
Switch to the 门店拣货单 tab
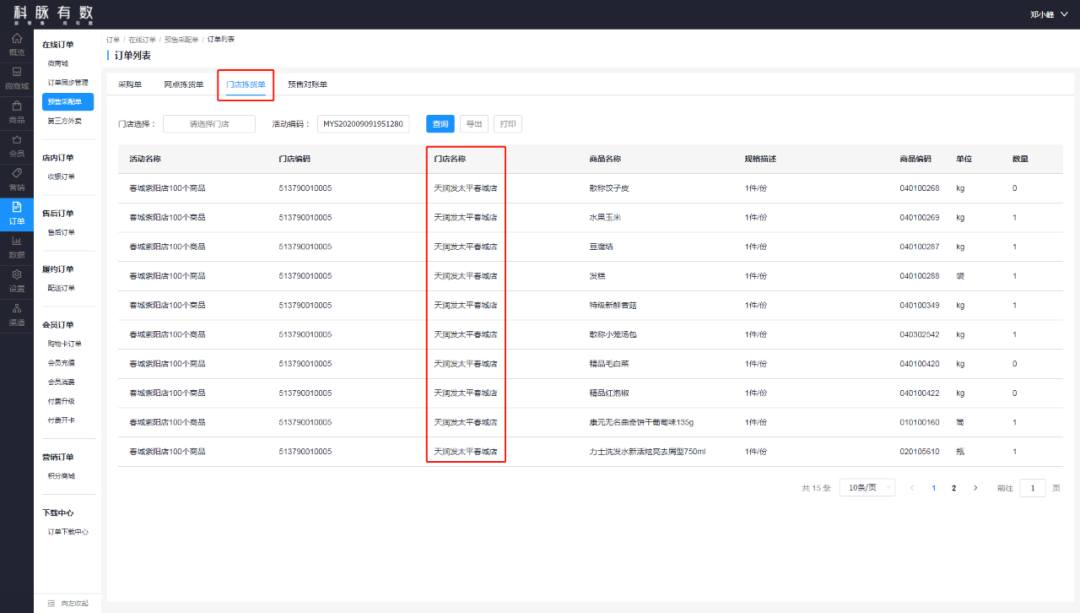[x=246, y=84]
